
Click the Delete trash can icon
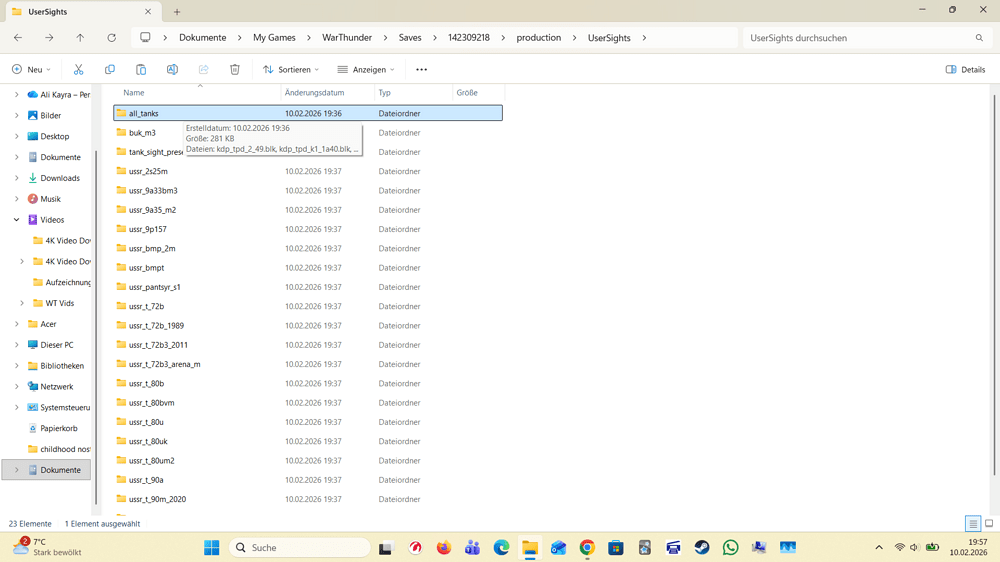(235, 70)
